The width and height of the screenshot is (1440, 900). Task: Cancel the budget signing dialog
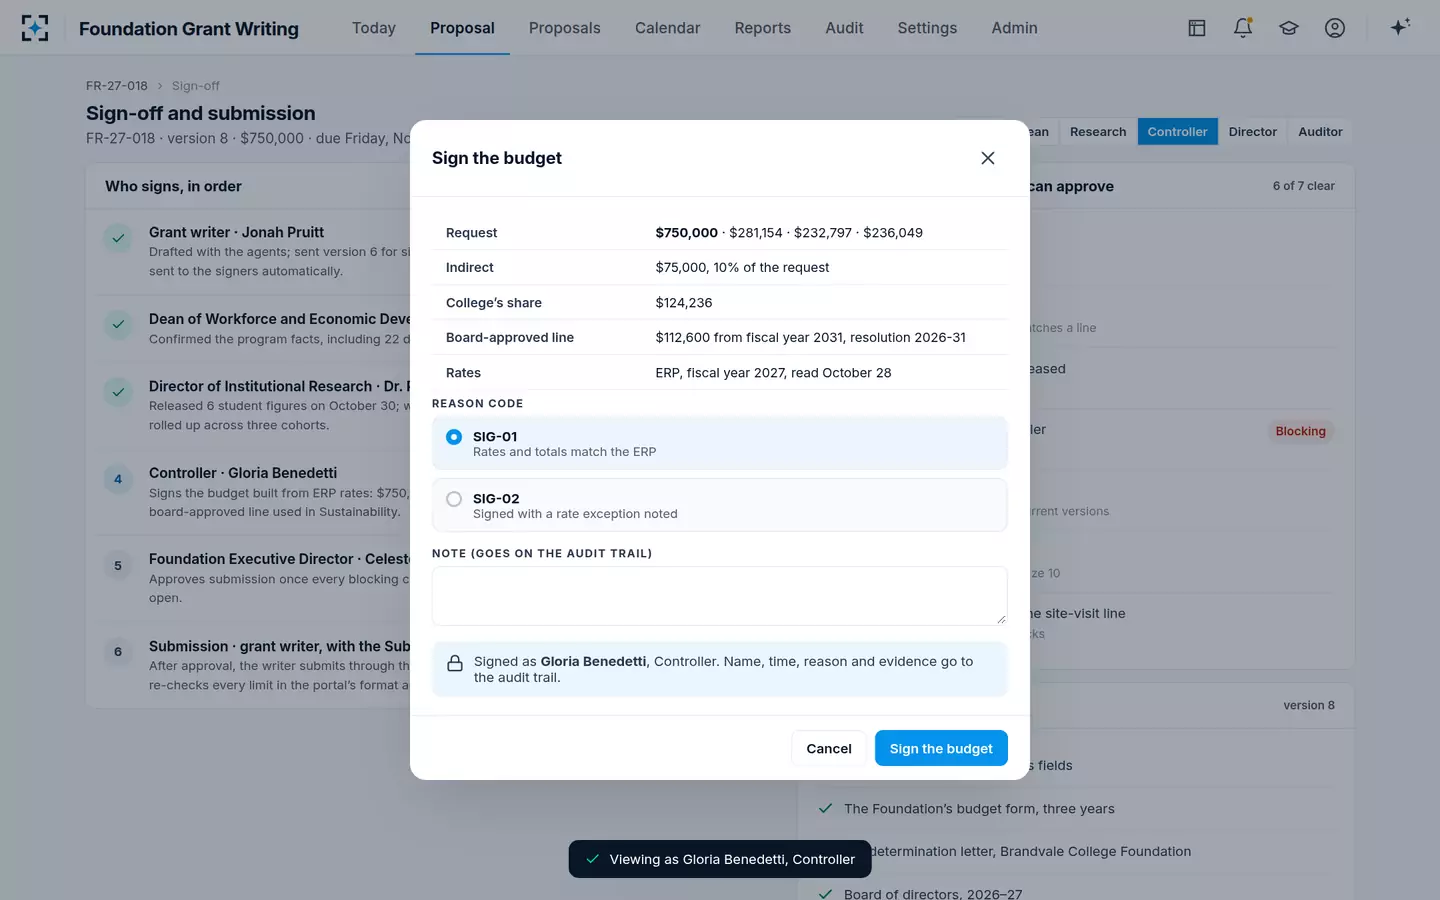829,748
